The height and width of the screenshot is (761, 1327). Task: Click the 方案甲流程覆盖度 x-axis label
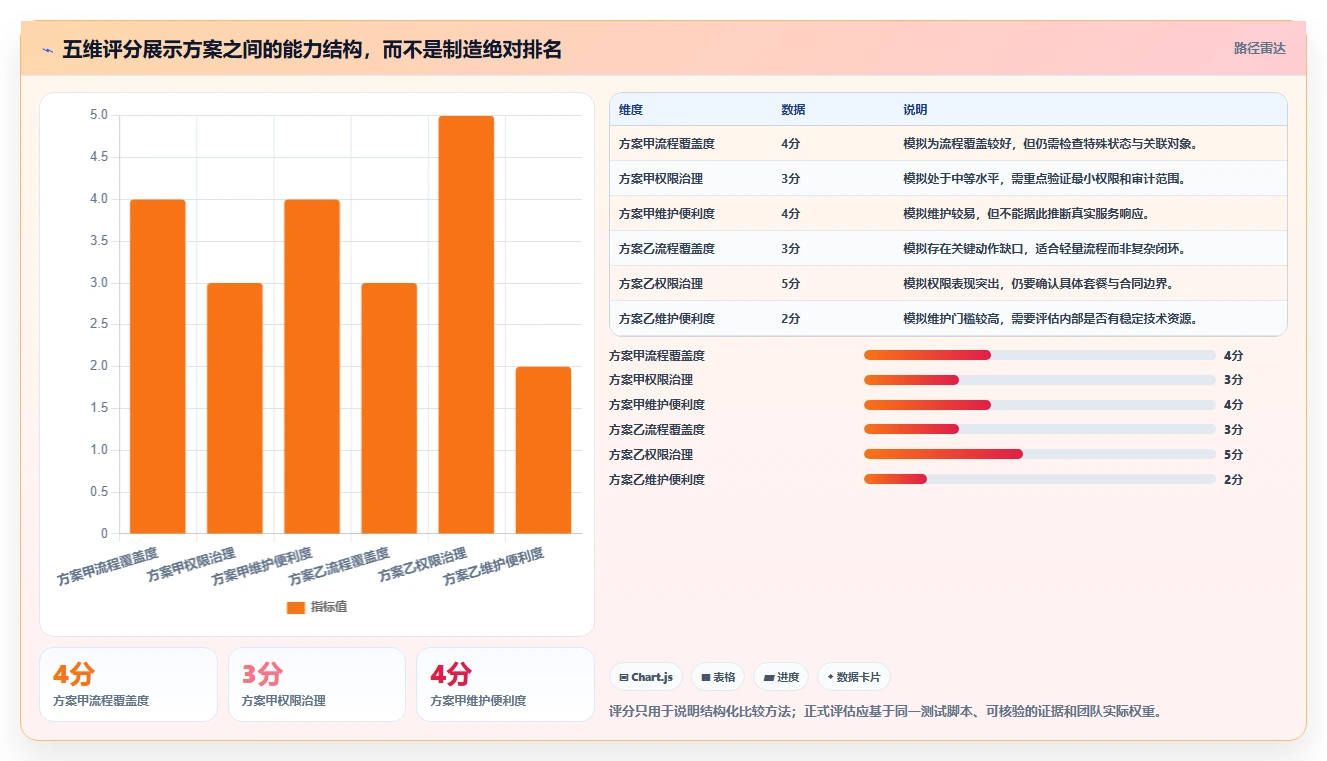point(108,566)
